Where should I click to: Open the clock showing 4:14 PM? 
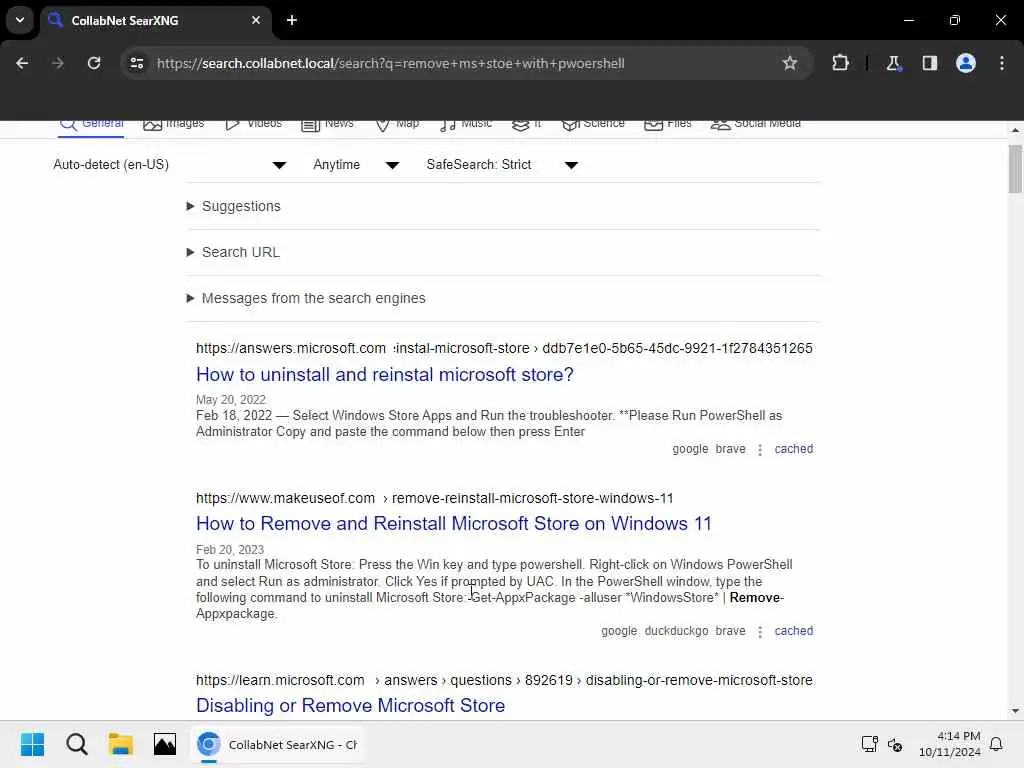coord(950,744)
